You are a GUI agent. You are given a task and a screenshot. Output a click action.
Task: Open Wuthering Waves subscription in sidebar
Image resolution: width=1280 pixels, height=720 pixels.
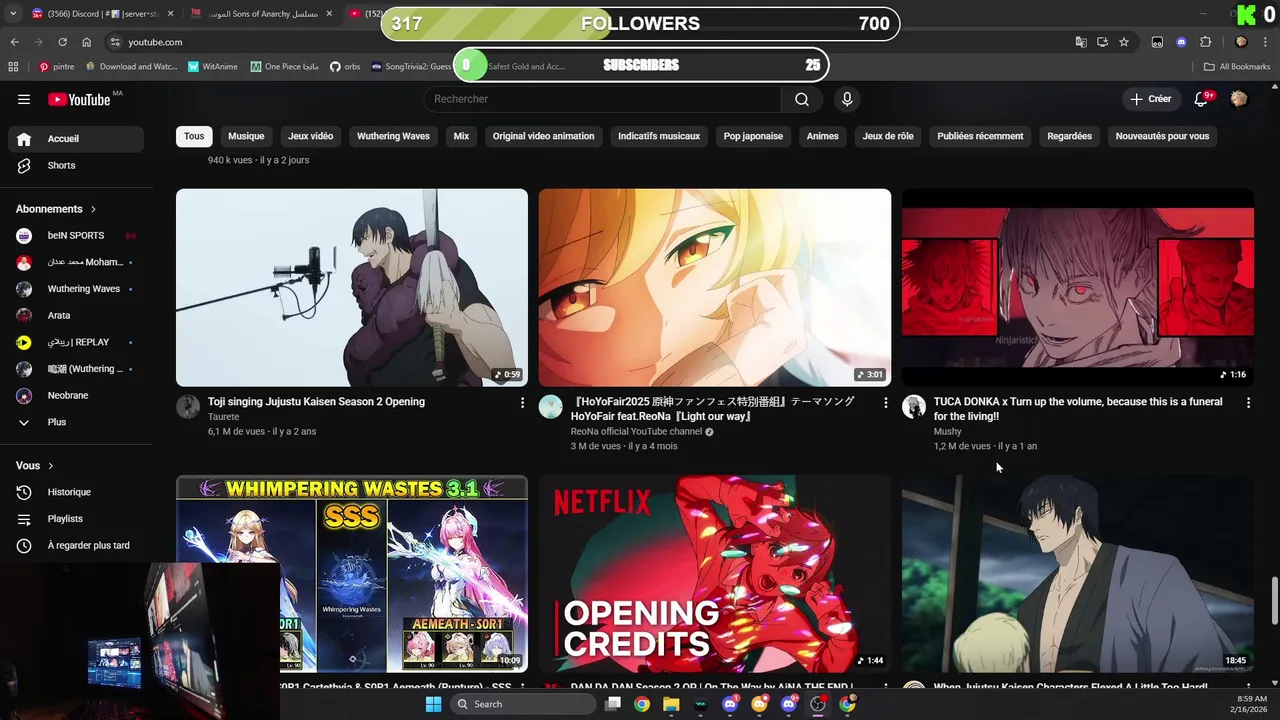76,289
